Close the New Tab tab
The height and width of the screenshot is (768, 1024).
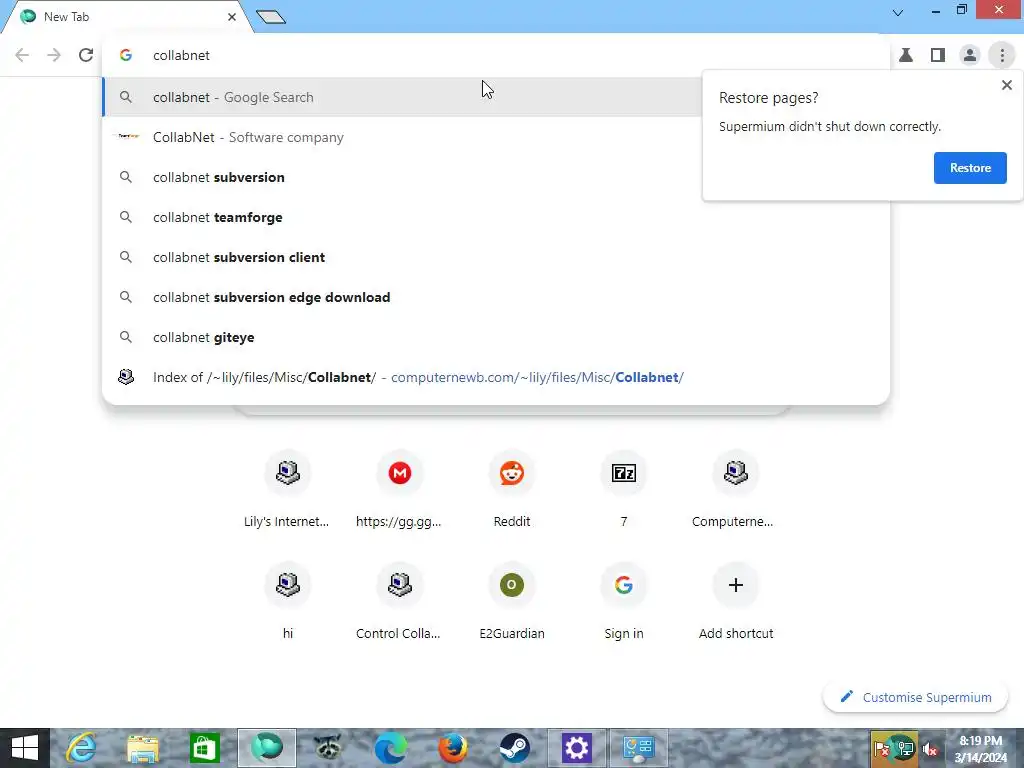[232, 17]
